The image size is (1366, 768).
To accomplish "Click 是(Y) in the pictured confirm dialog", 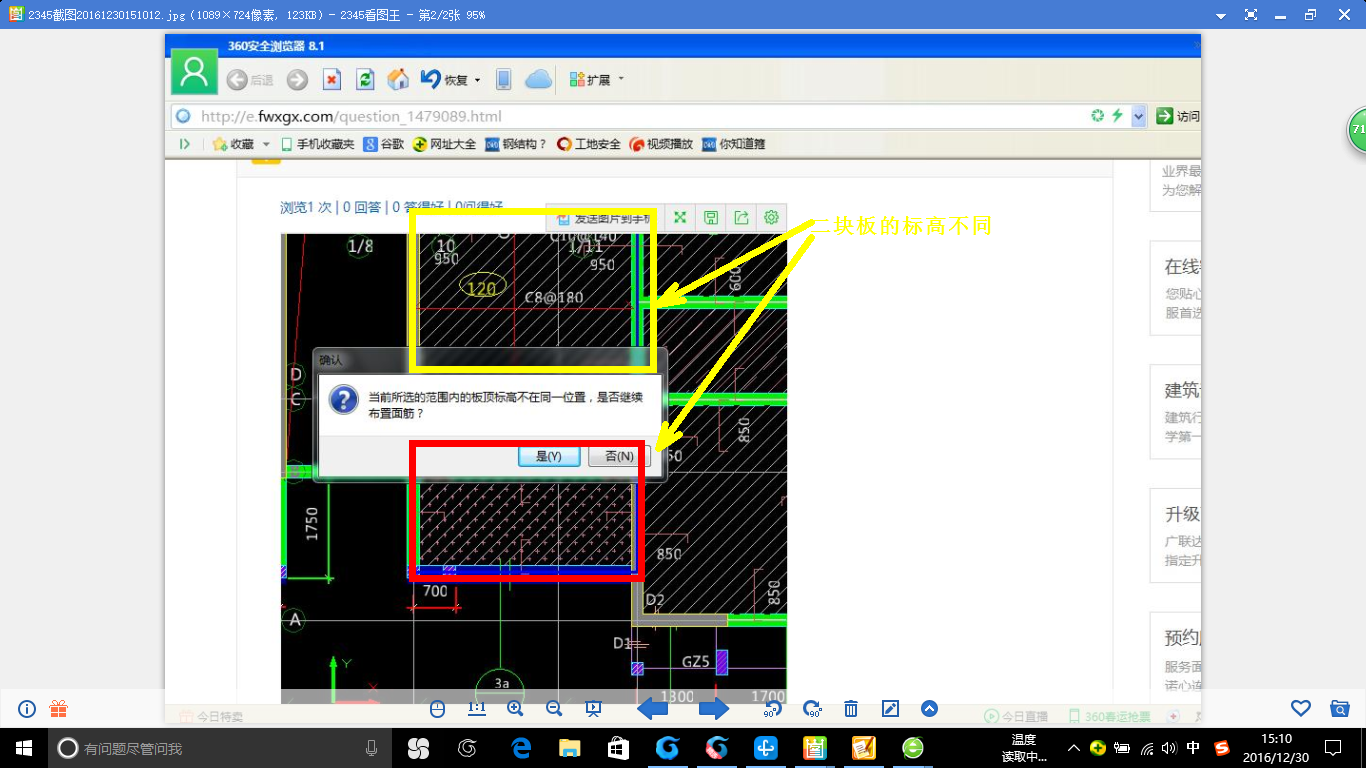I will [549, 456].
